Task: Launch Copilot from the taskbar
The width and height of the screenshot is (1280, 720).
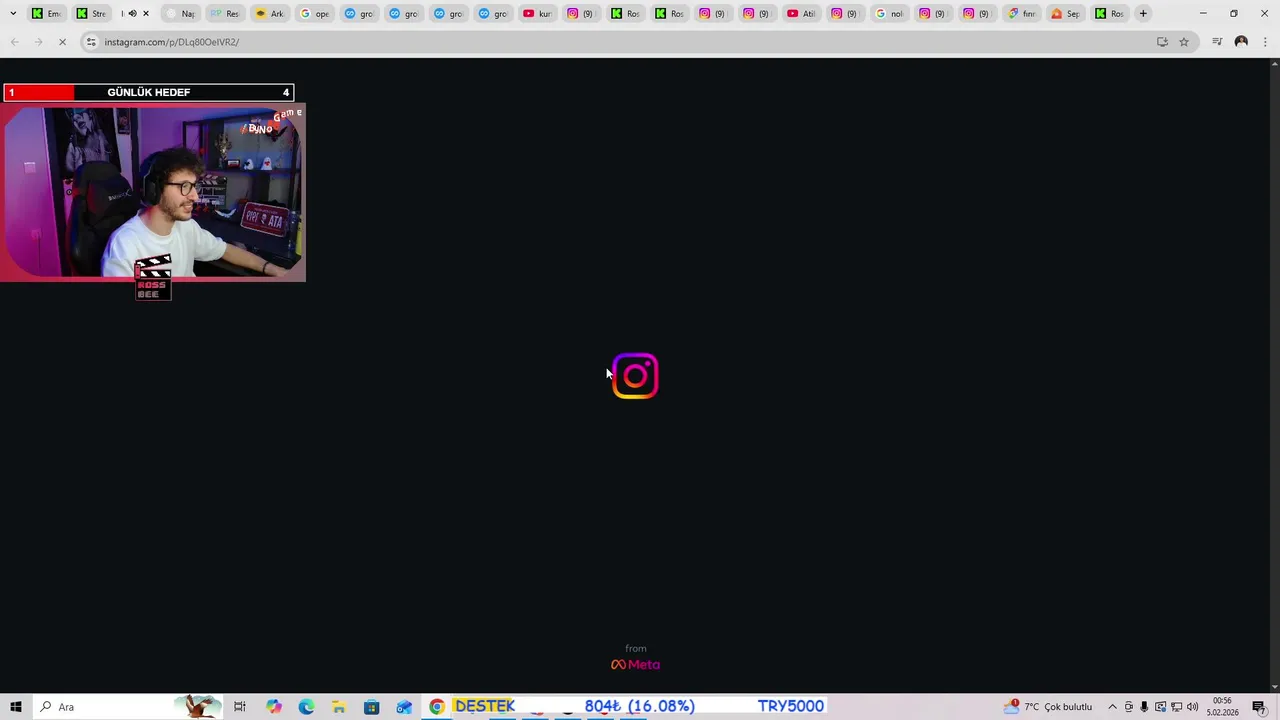Action: 274,707
